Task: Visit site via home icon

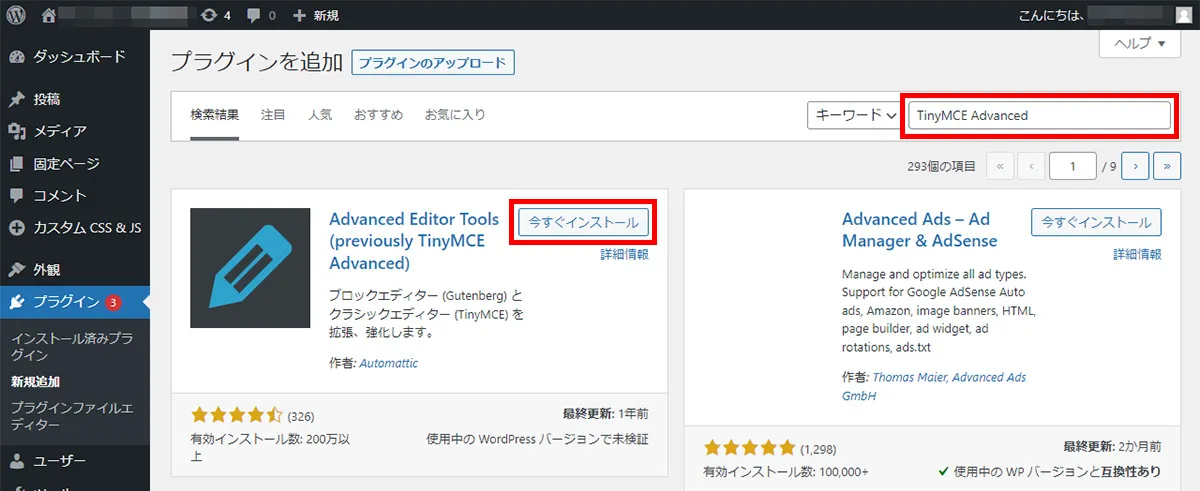Action: tap(49, 15)
